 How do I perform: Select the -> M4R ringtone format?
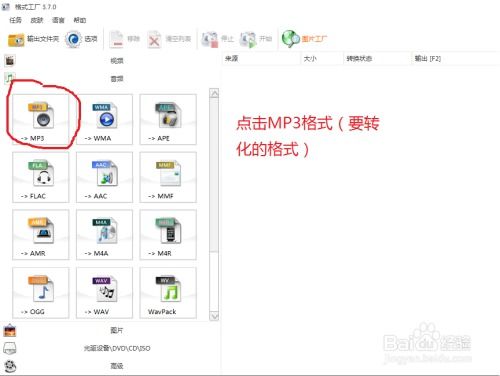(x=168, y=235)
